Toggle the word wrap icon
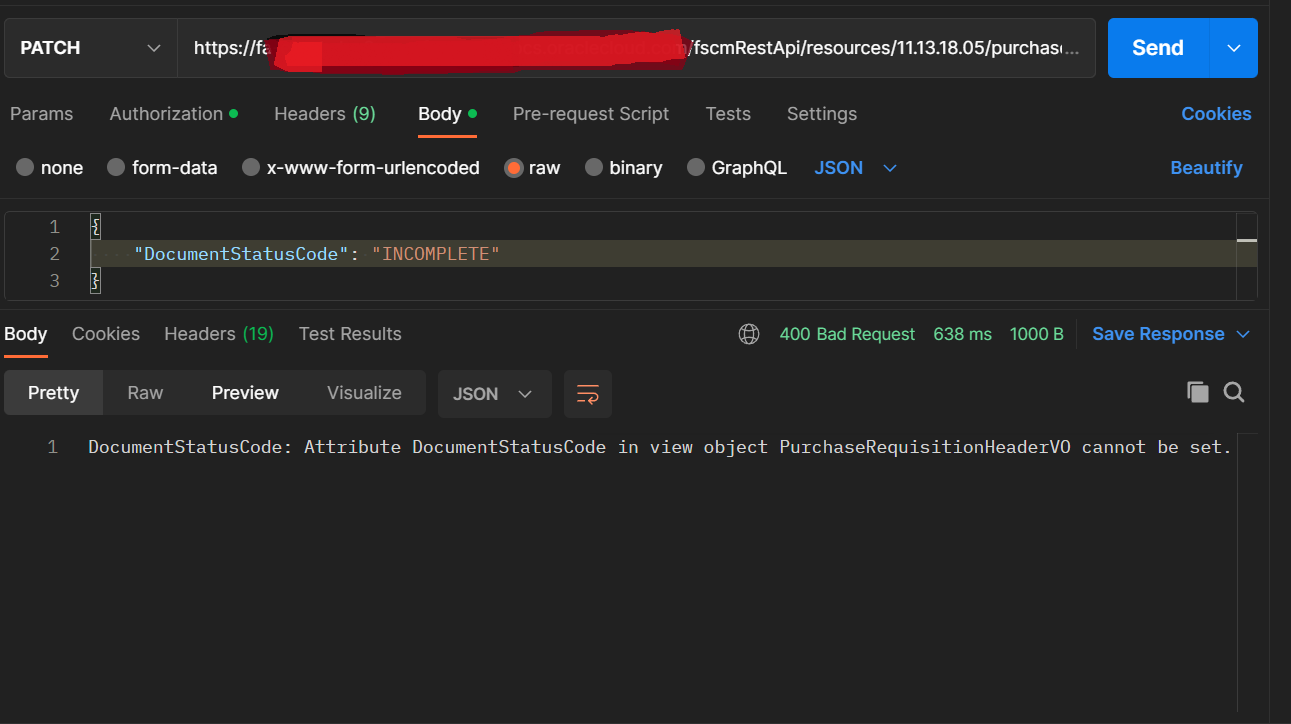The image size is (1291, 724). [588, 394]
